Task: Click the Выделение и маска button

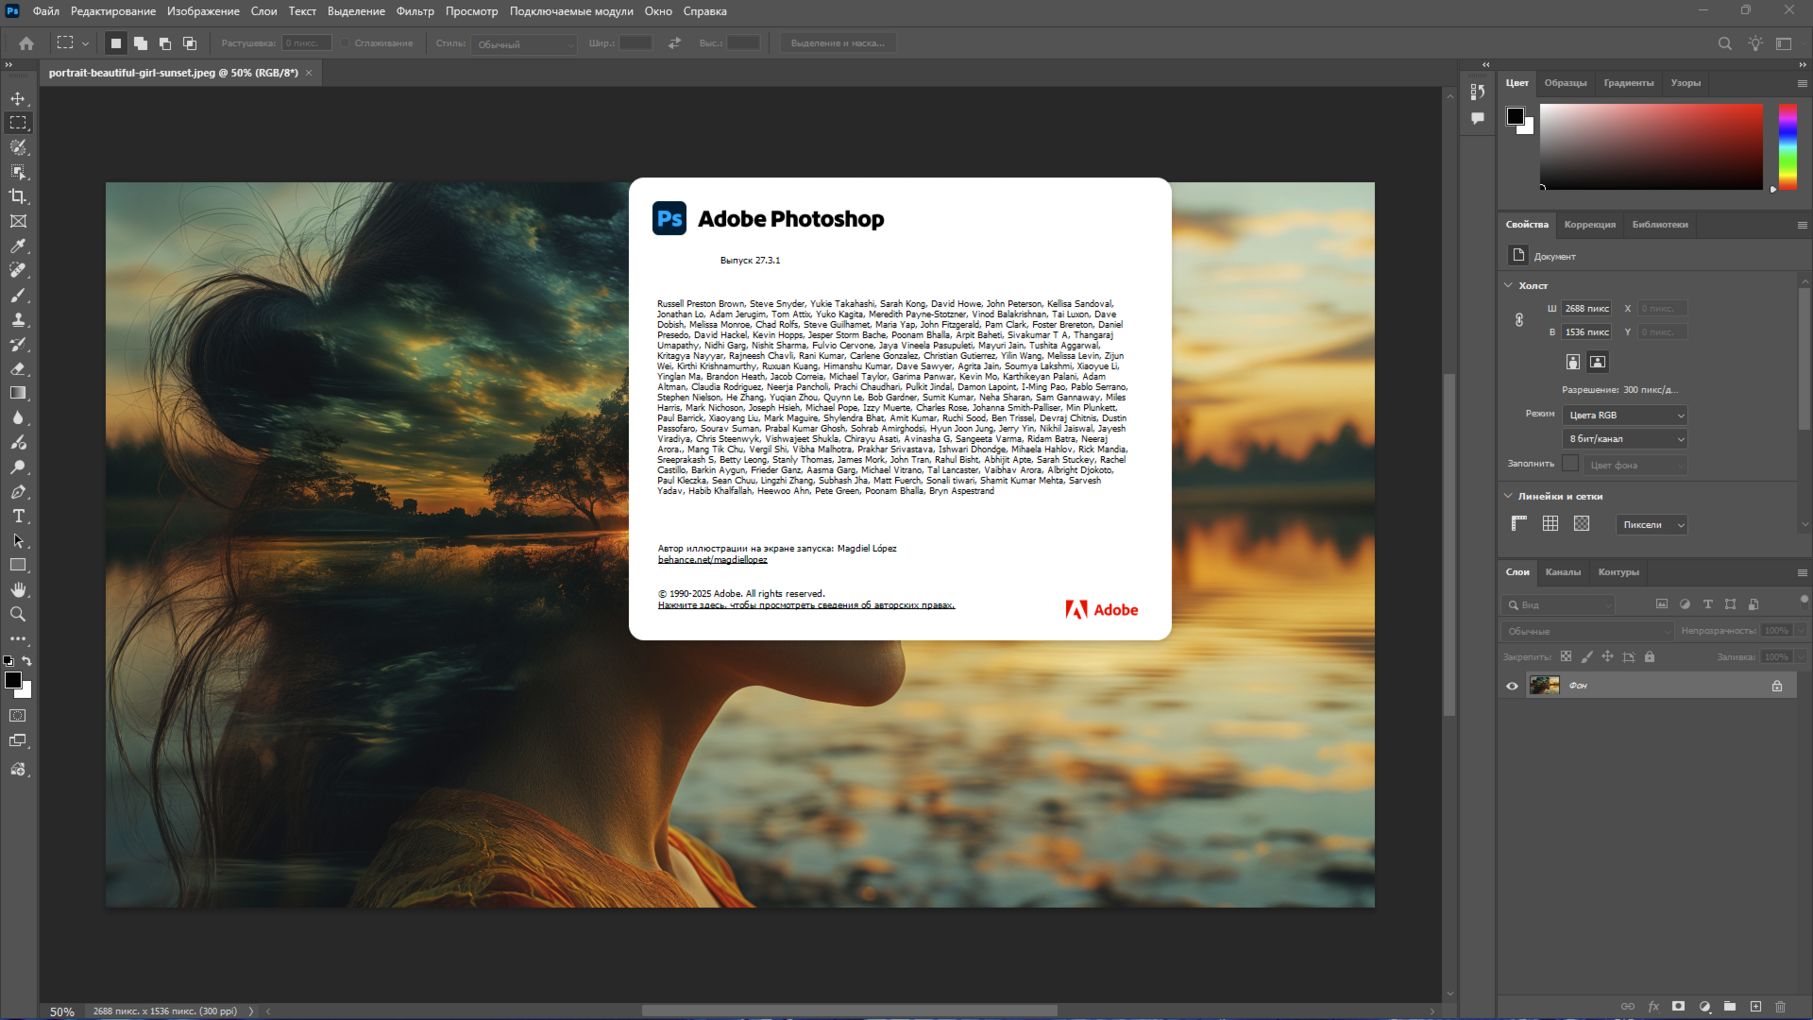Action: 837,43
